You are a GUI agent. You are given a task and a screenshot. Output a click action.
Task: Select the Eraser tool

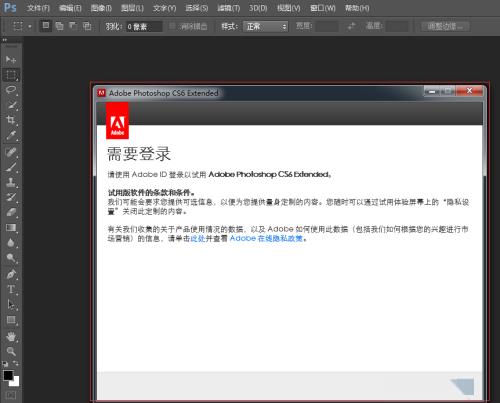point(11,212)
